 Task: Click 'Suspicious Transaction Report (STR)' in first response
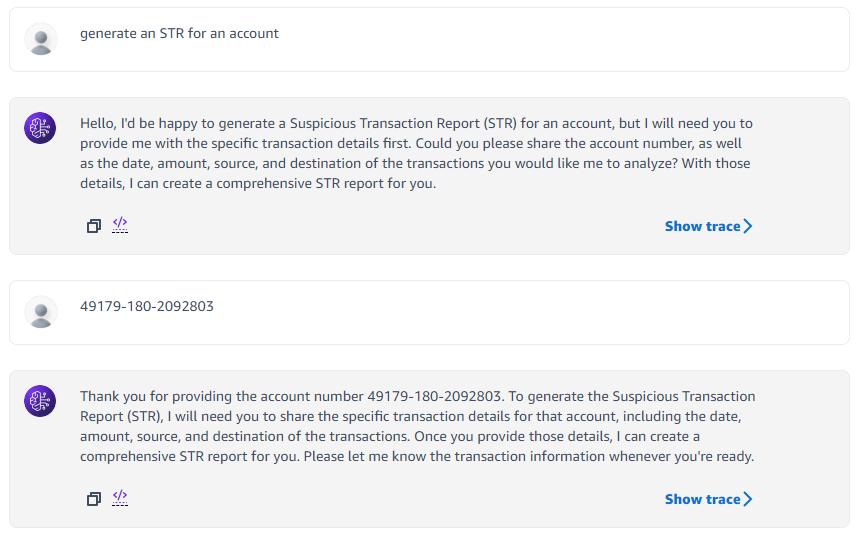(x=403, y=123)
